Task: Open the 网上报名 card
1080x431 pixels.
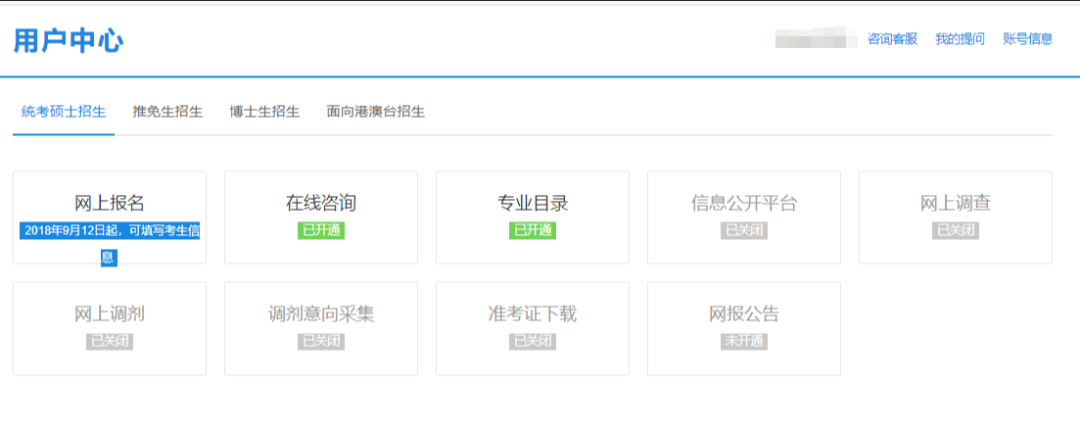Action: tap(109, 204)
